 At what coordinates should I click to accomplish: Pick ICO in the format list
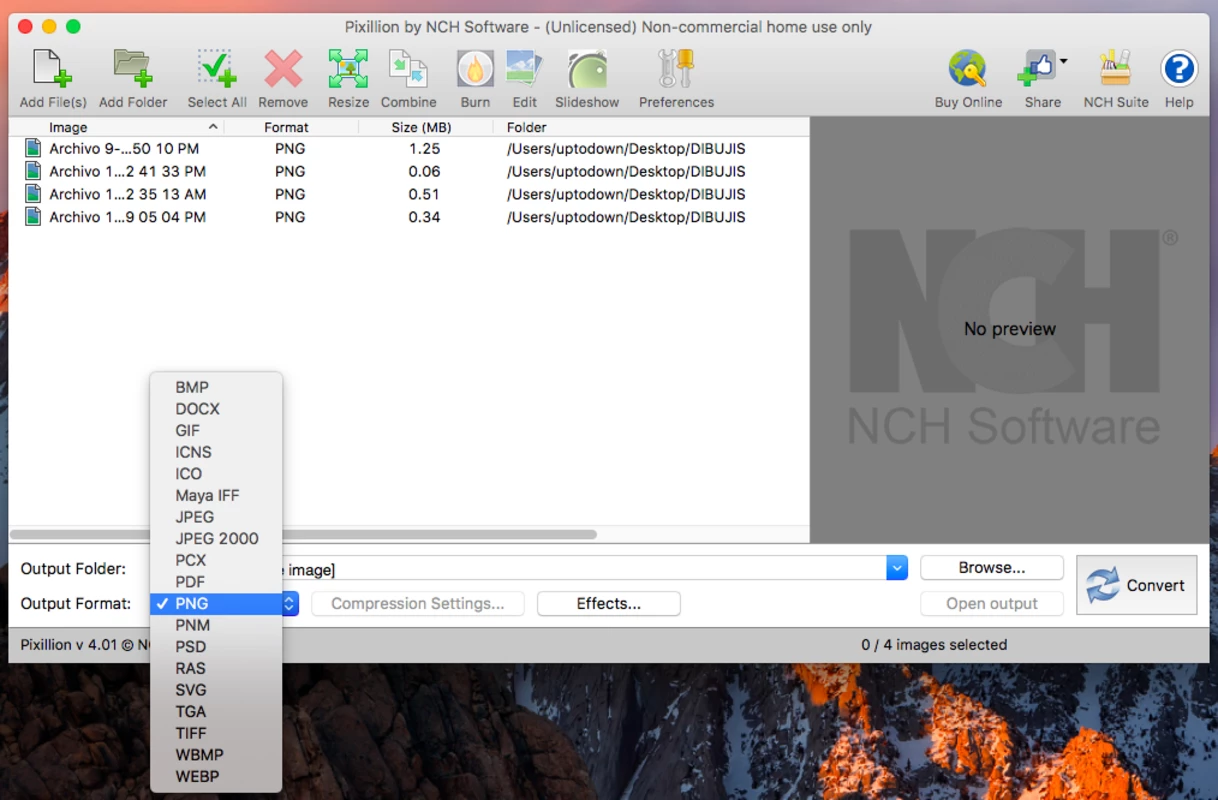point(216,474)
